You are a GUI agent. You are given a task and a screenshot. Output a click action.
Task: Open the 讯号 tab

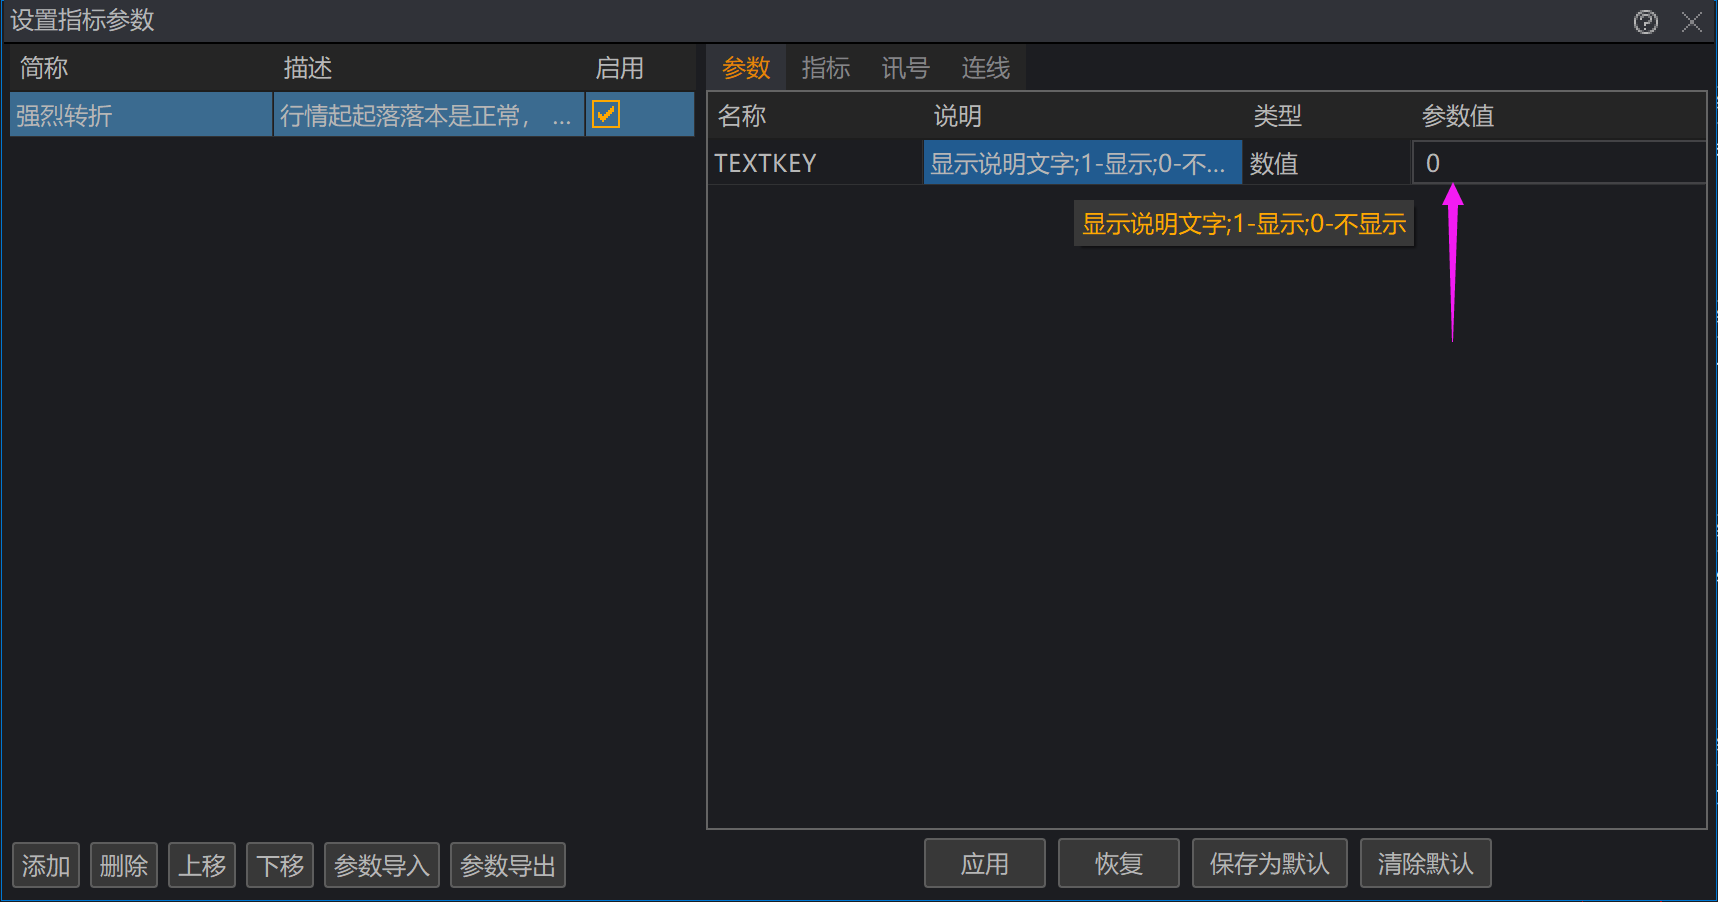click(905, 68)
